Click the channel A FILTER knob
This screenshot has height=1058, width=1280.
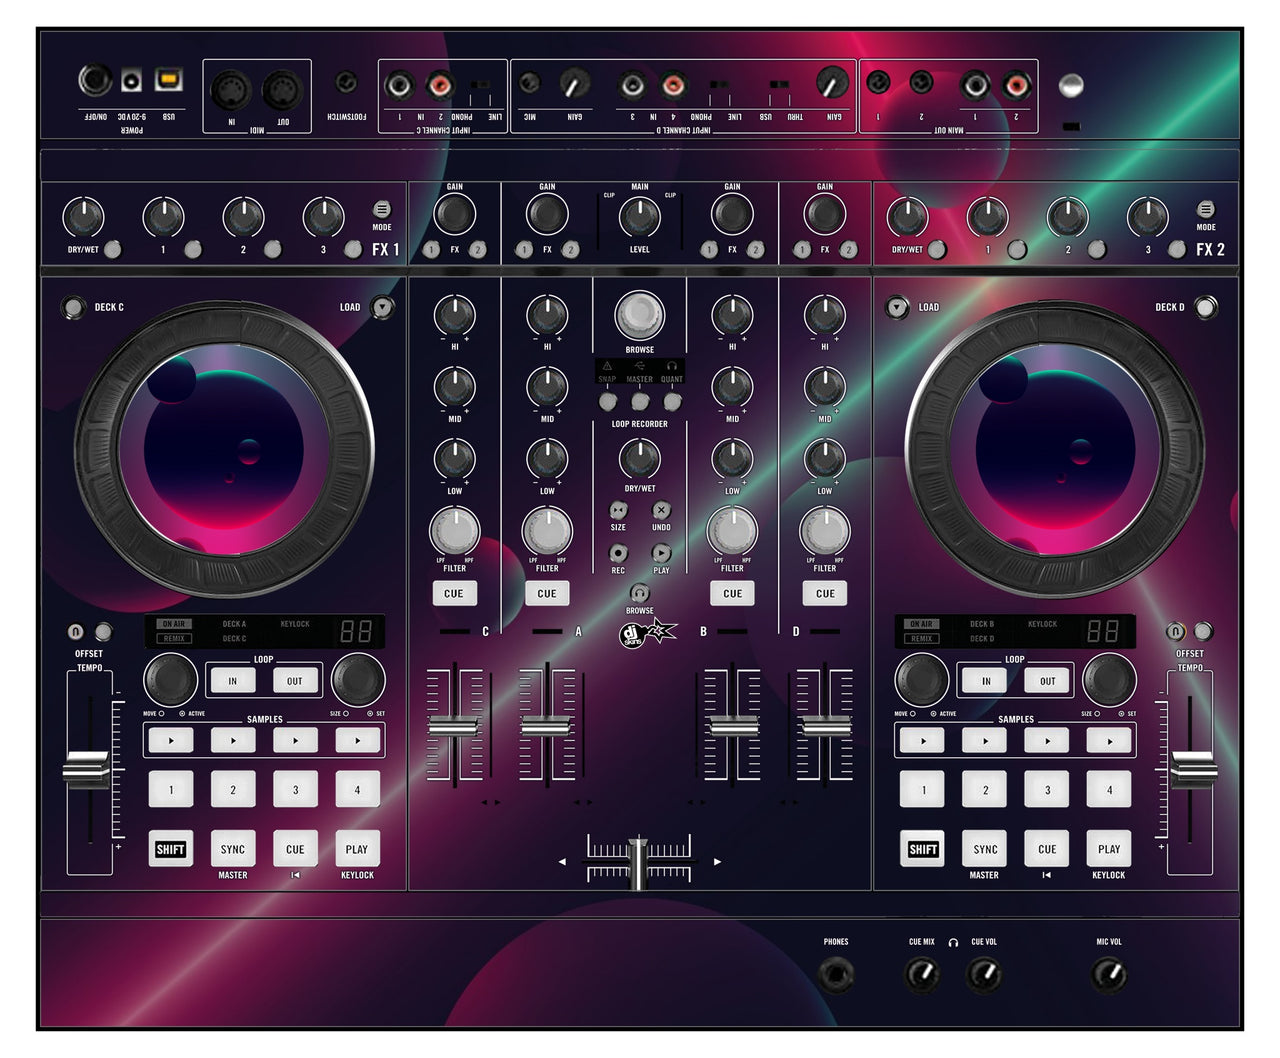[547, 532]
